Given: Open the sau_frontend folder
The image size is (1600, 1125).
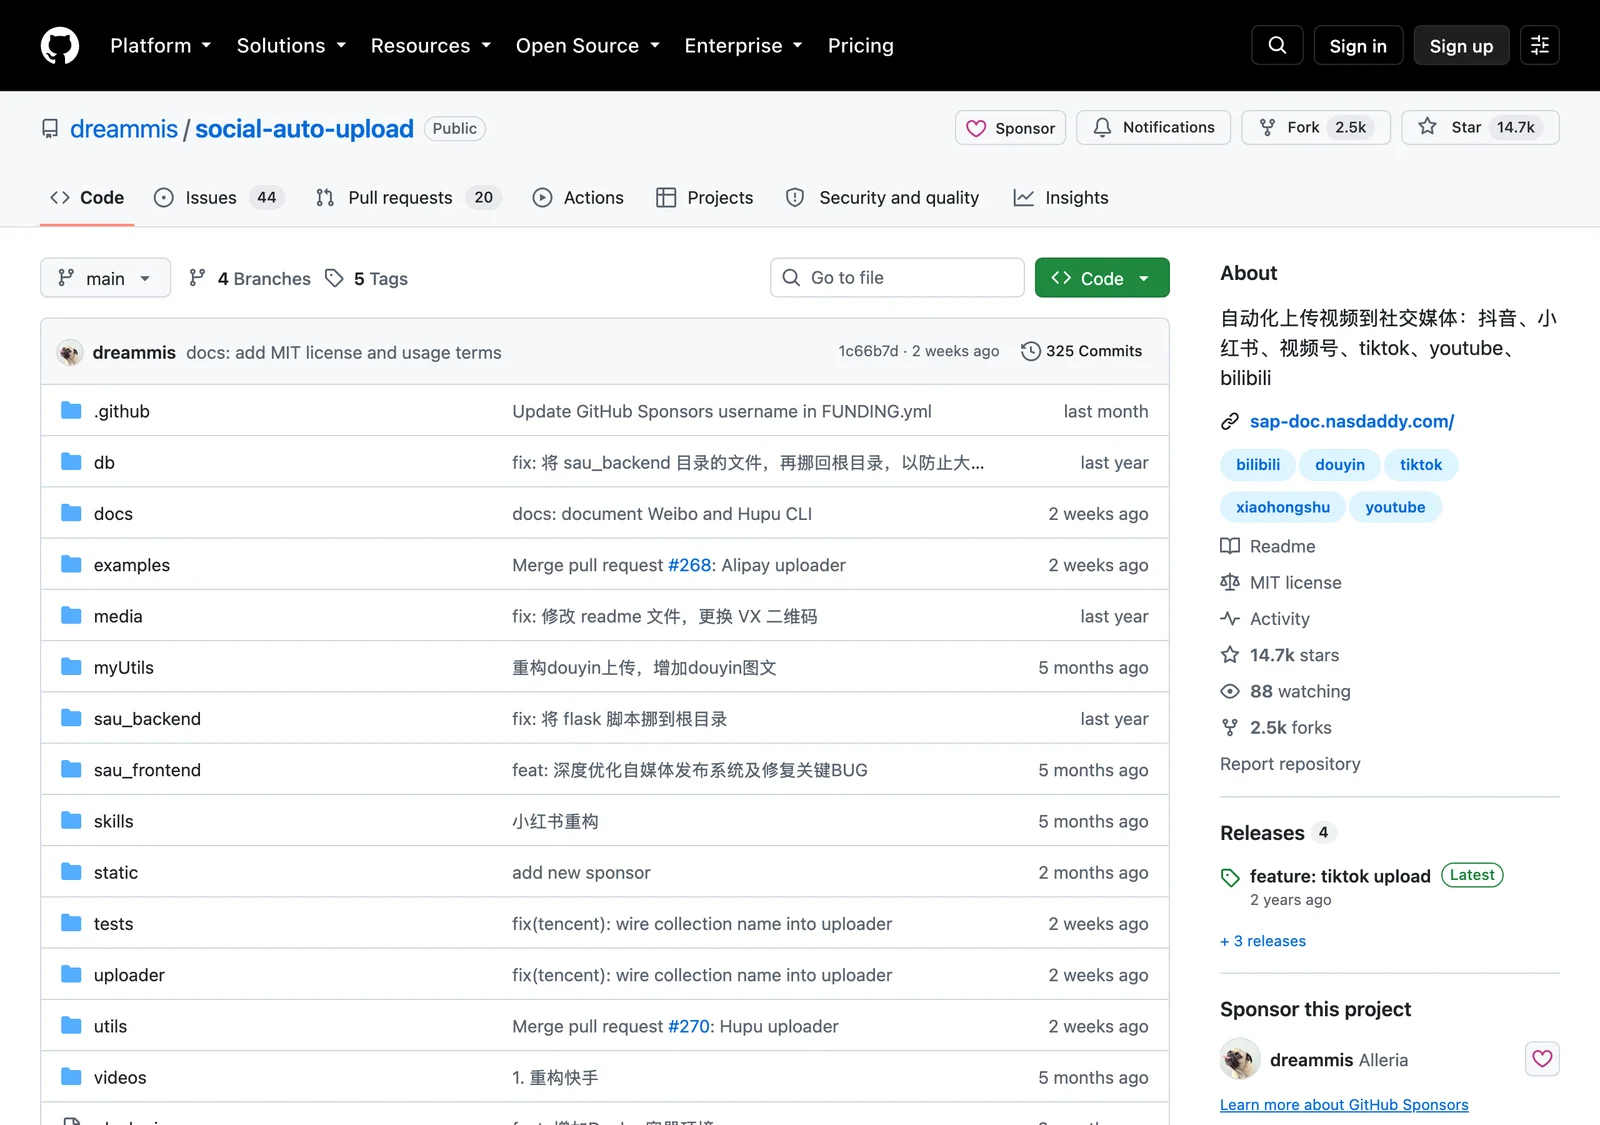Looking at the screenshot, I should [147, 770].
